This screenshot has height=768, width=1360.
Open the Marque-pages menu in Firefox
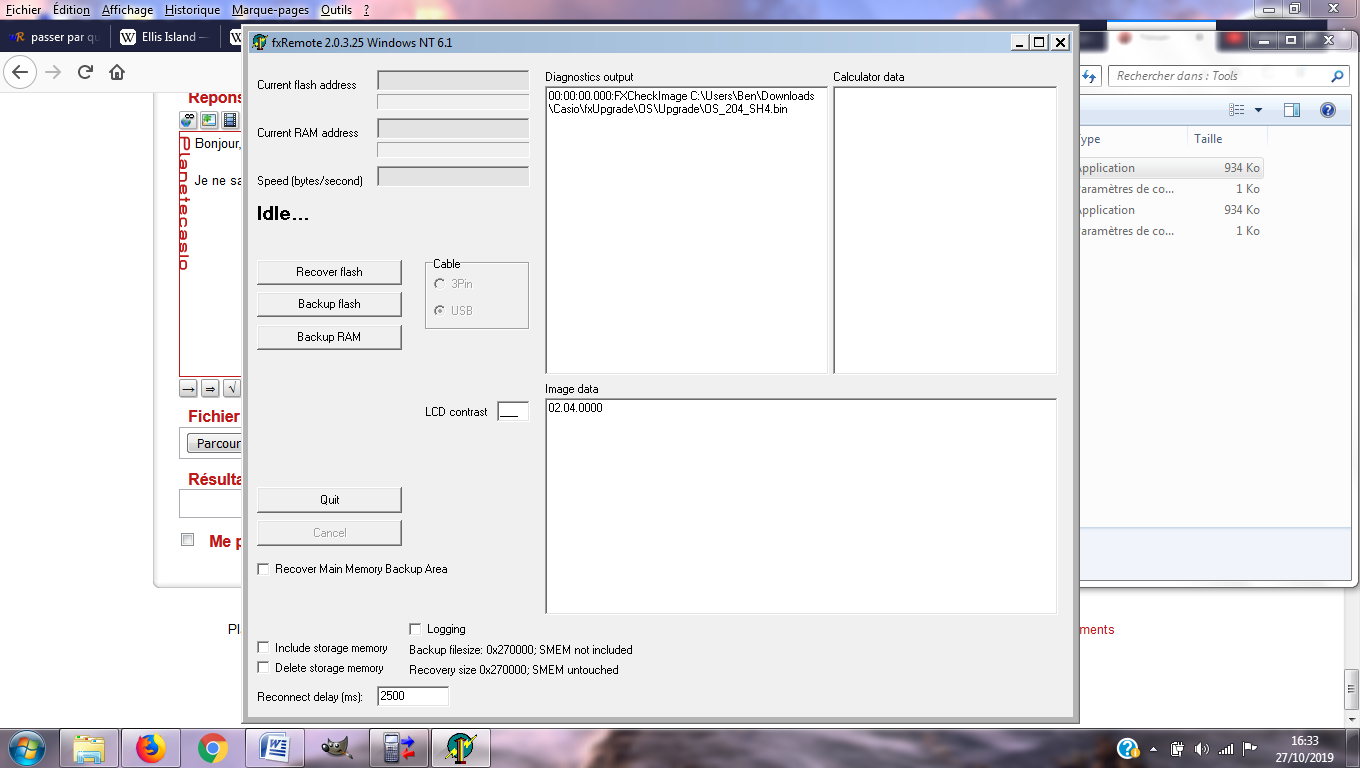coord(270,10)
